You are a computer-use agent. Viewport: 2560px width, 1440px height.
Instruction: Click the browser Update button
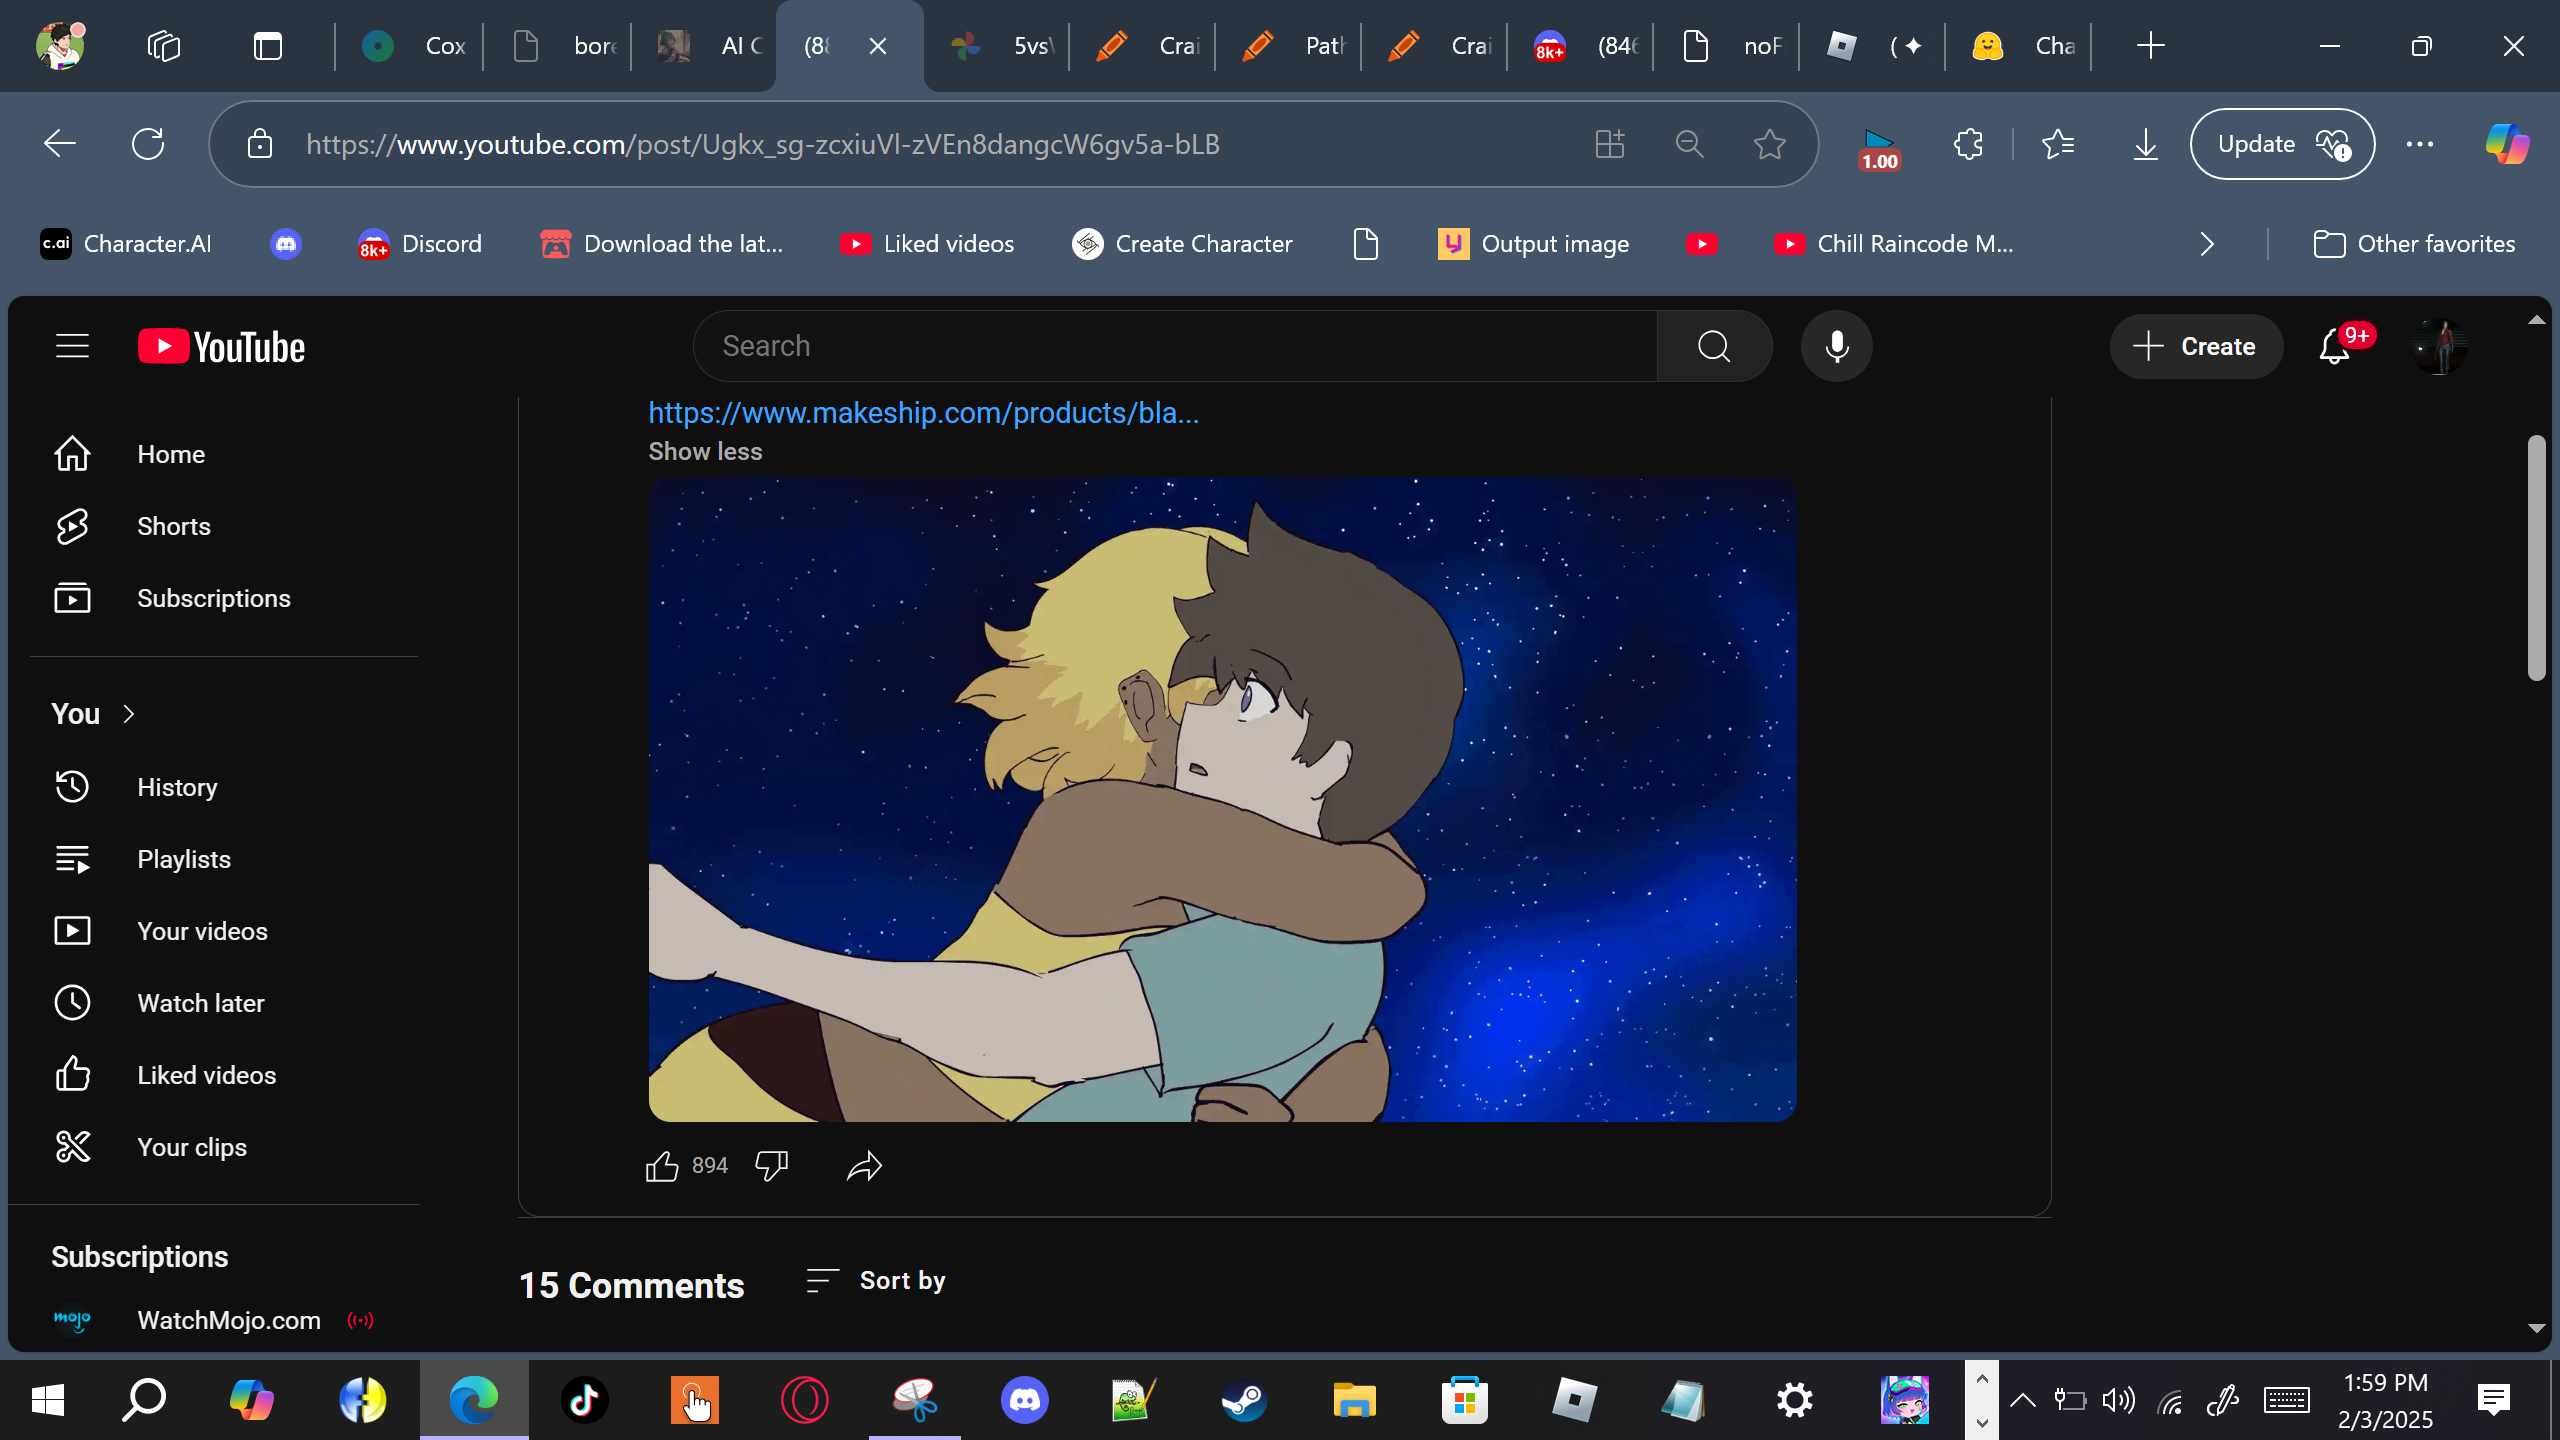2282,144
